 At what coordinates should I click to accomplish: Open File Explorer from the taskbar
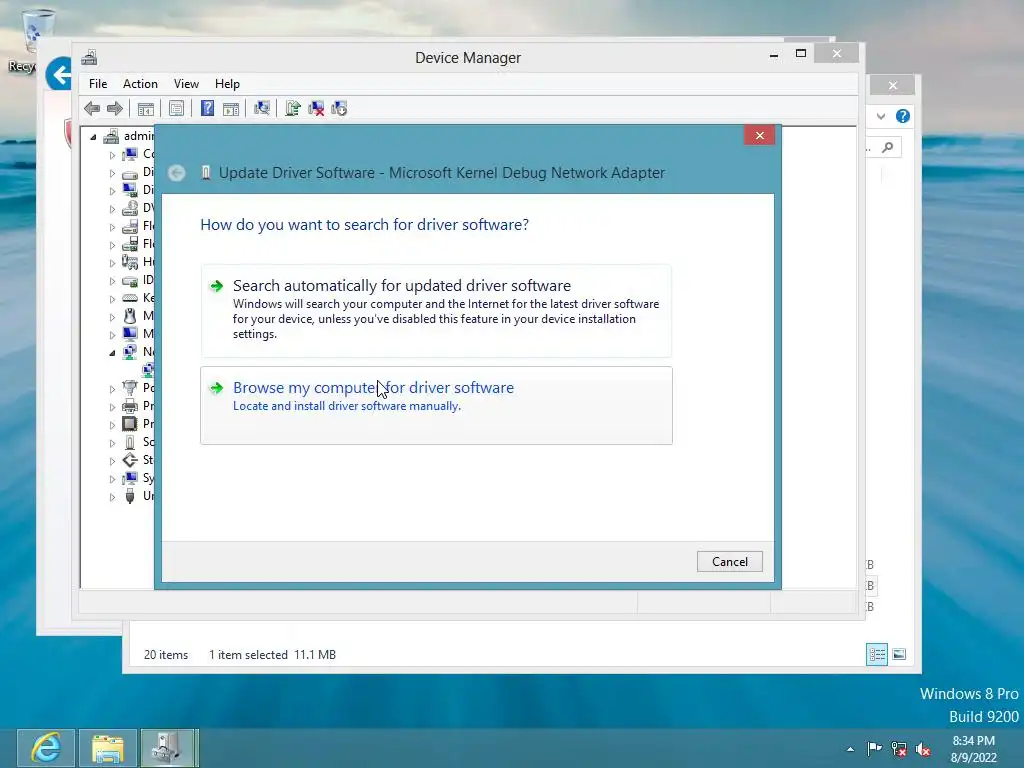pos(108,748)
